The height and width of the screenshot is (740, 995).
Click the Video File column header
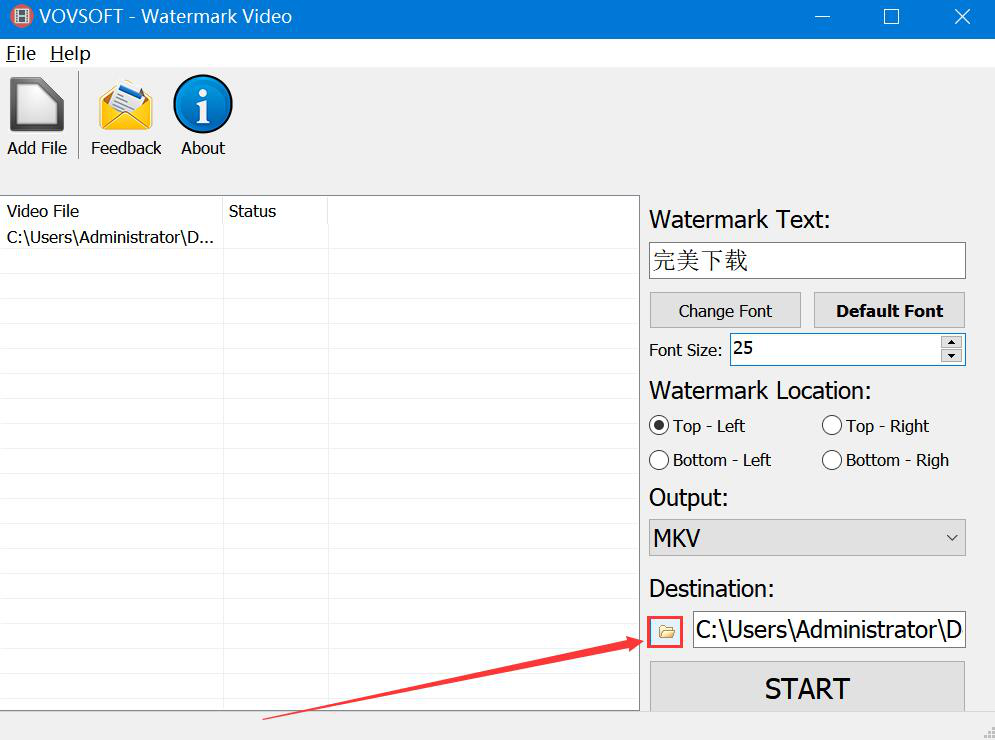click(111, 211)
